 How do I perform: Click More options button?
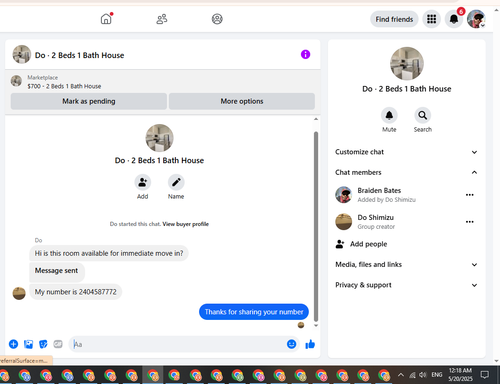[242, 101]
